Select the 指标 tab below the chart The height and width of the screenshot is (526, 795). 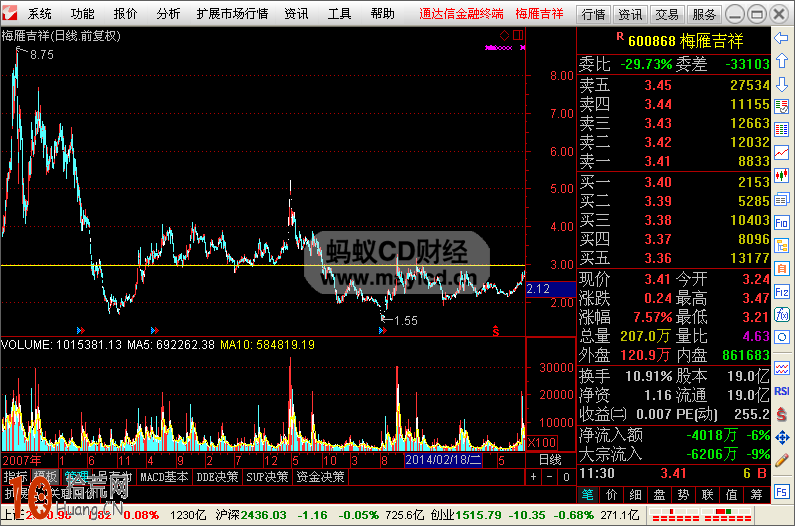[x=16, y=477]
